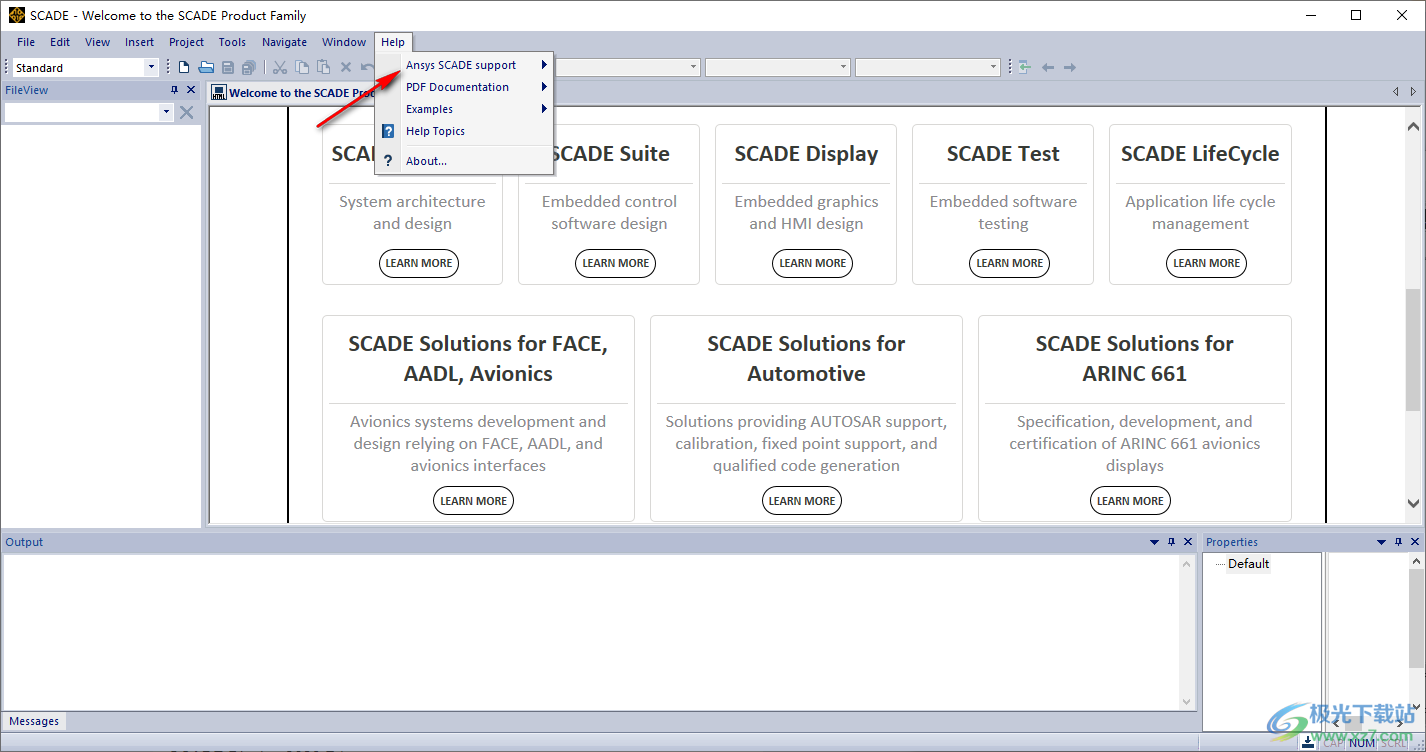Open the Project menu
Viewport: 1426px width, 752px height.
[x=186, y=42]
